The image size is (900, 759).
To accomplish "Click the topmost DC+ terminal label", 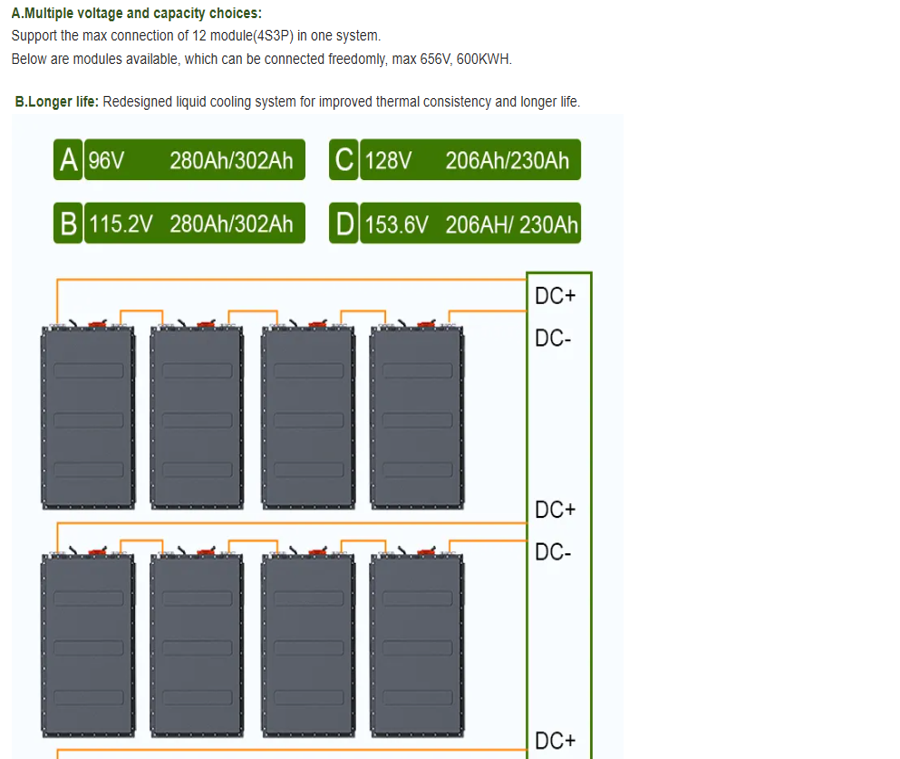I will 555,296.
